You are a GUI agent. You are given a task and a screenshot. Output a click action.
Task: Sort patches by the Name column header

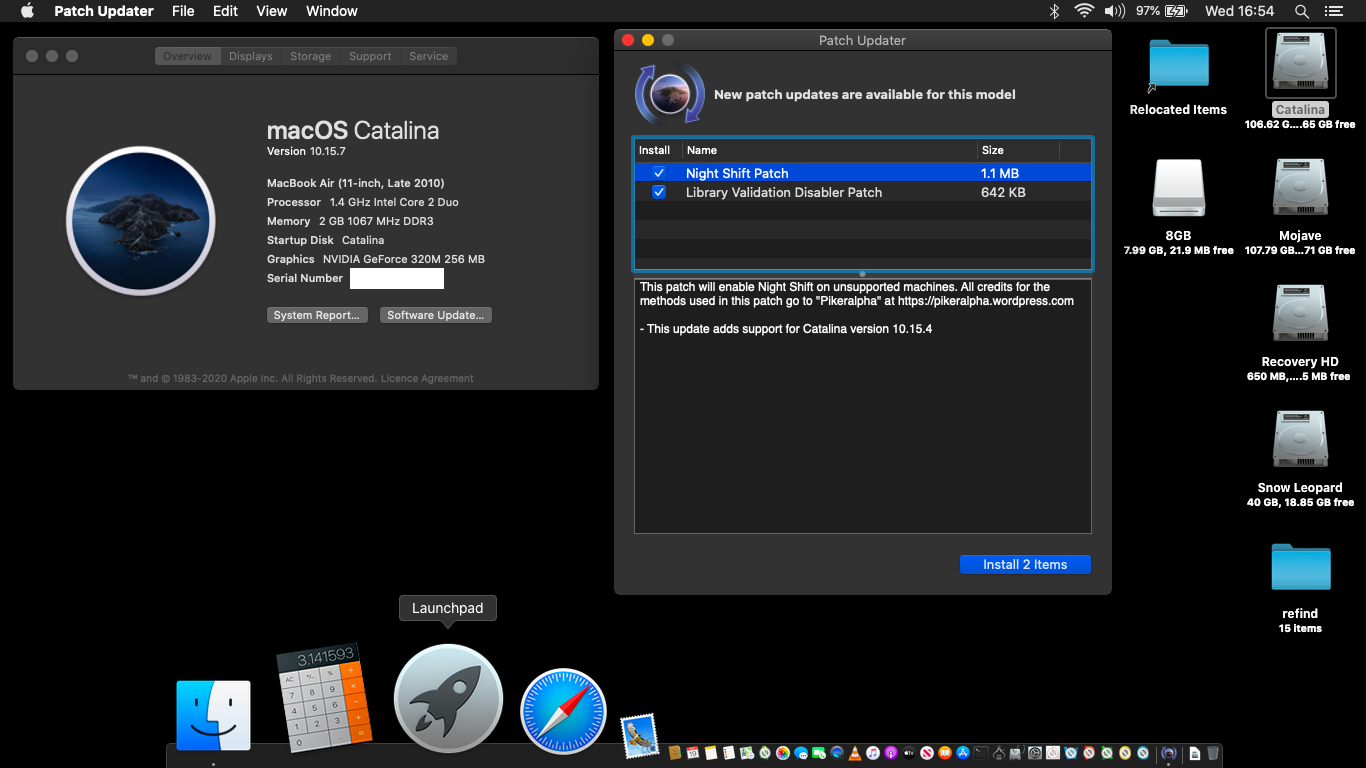[x=830, y=150]
